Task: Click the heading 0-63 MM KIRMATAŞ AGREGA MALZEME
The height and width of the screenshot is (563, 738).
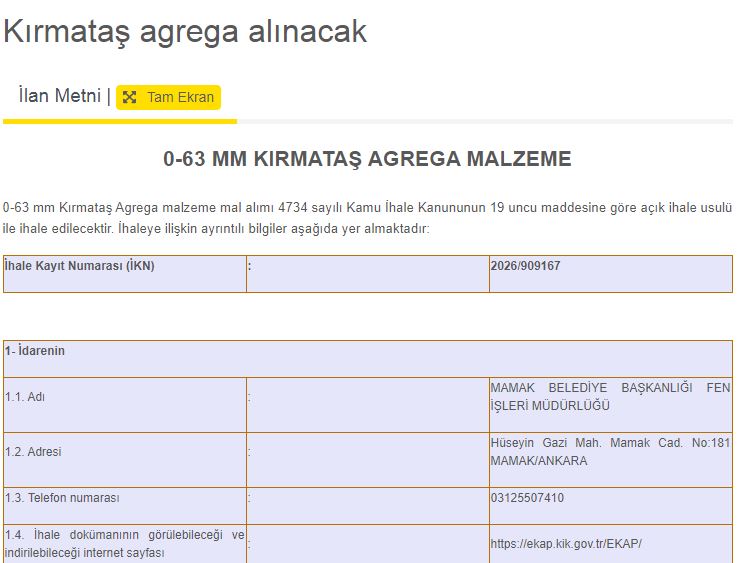Action: [367, 159]
